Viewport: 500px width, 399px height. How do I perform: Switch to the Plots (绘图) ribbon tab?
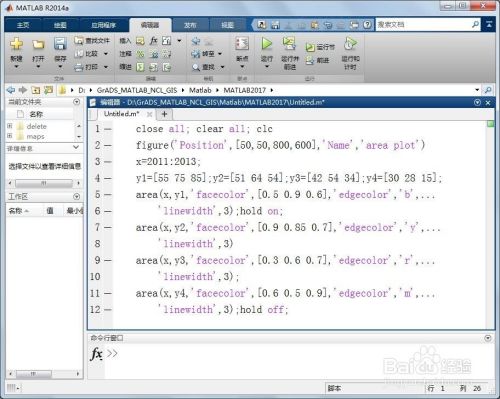[60, 25]
